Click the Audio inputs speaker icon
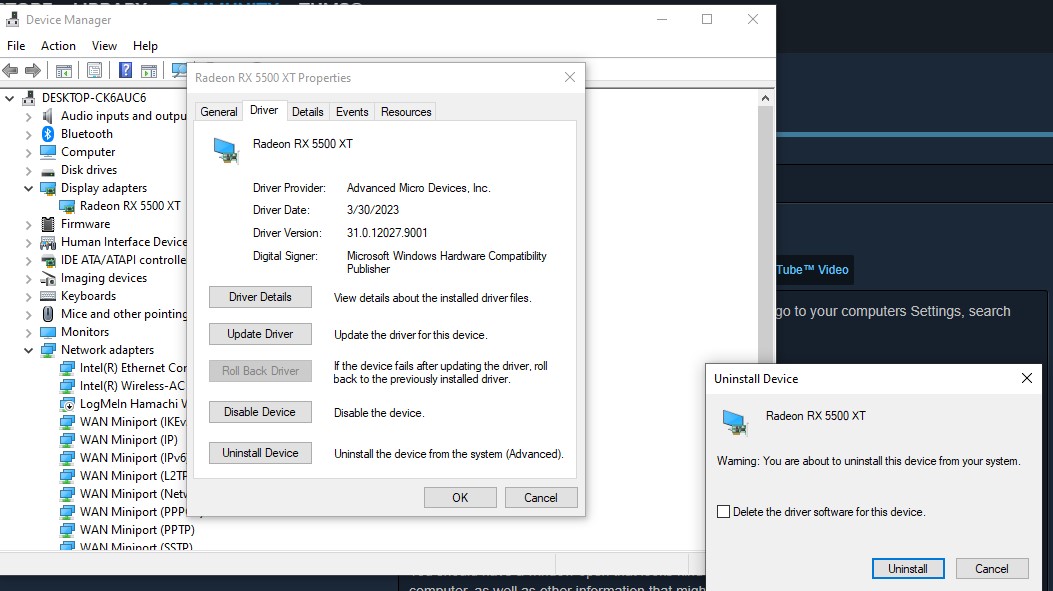 [x=48, y=116]
